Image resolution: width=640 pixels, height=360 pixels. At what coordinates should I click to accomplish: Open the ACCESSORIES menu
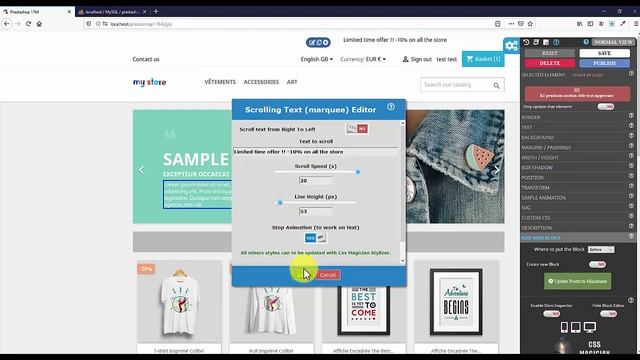click(x=261, y=82)
